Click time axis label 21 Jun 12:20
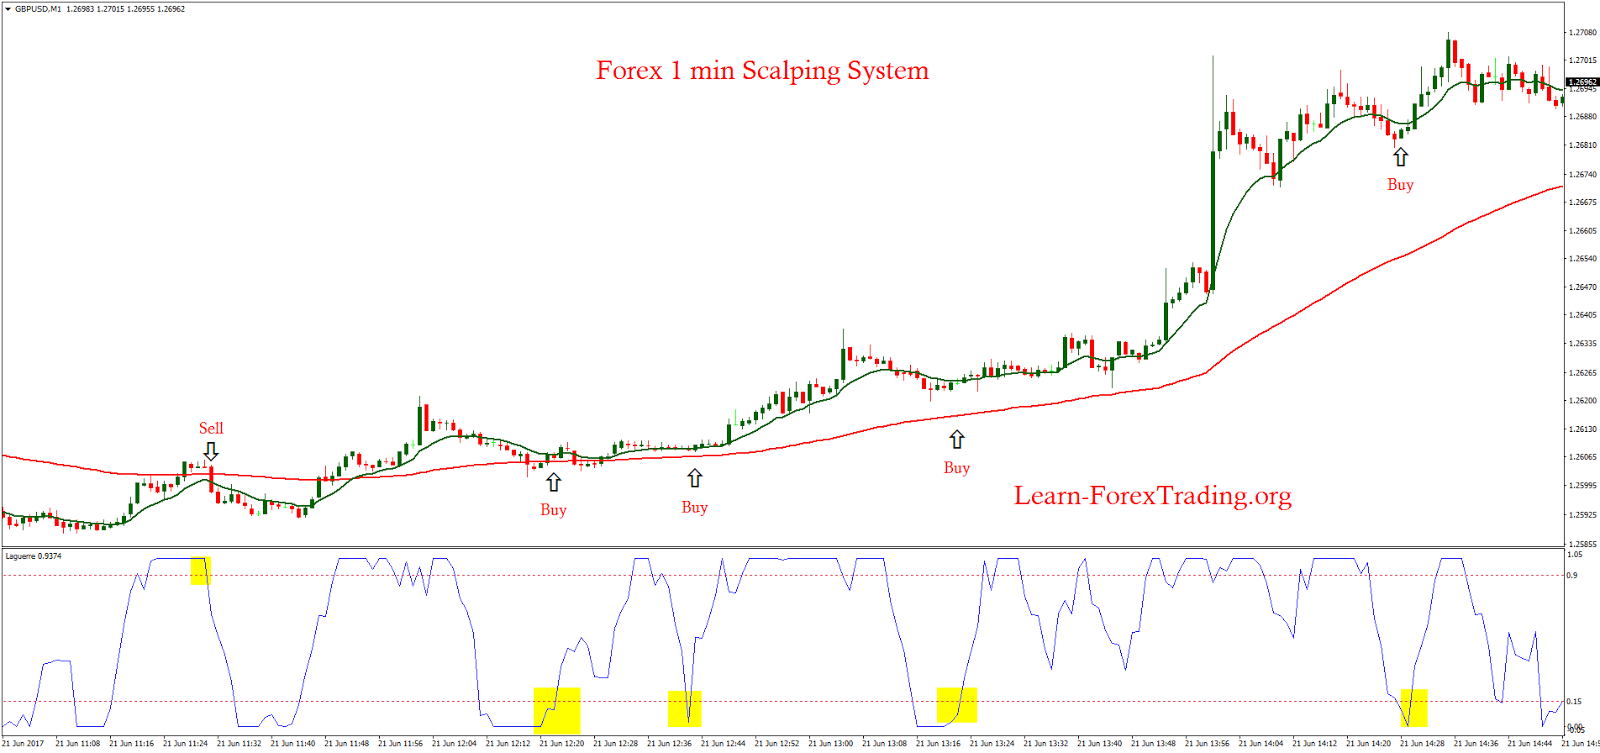The height and width of the screenshot is (753, 1600). pos(562,744)
